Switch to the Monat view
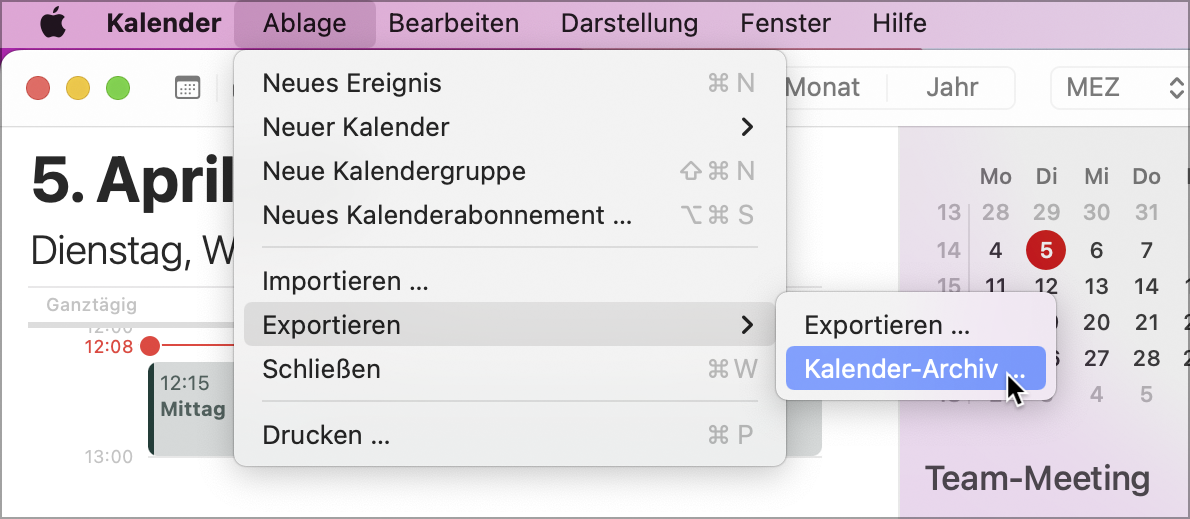 click(822, 87)
